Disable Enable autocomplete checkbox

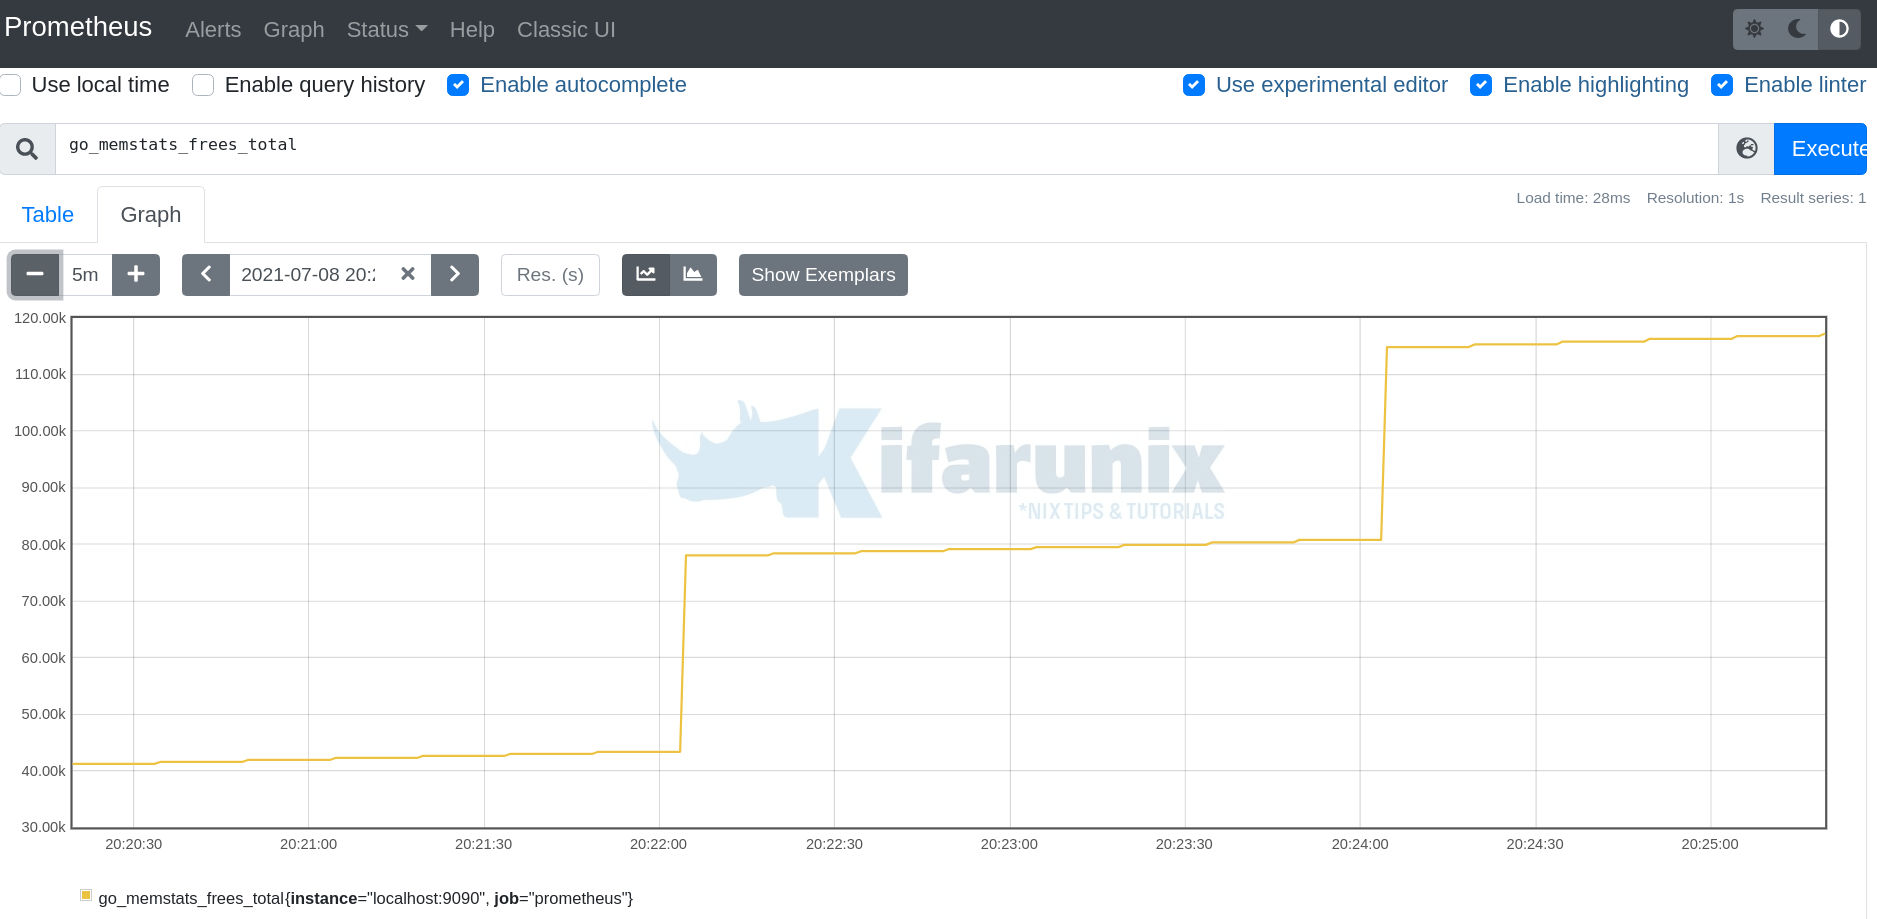pos(458,85)
